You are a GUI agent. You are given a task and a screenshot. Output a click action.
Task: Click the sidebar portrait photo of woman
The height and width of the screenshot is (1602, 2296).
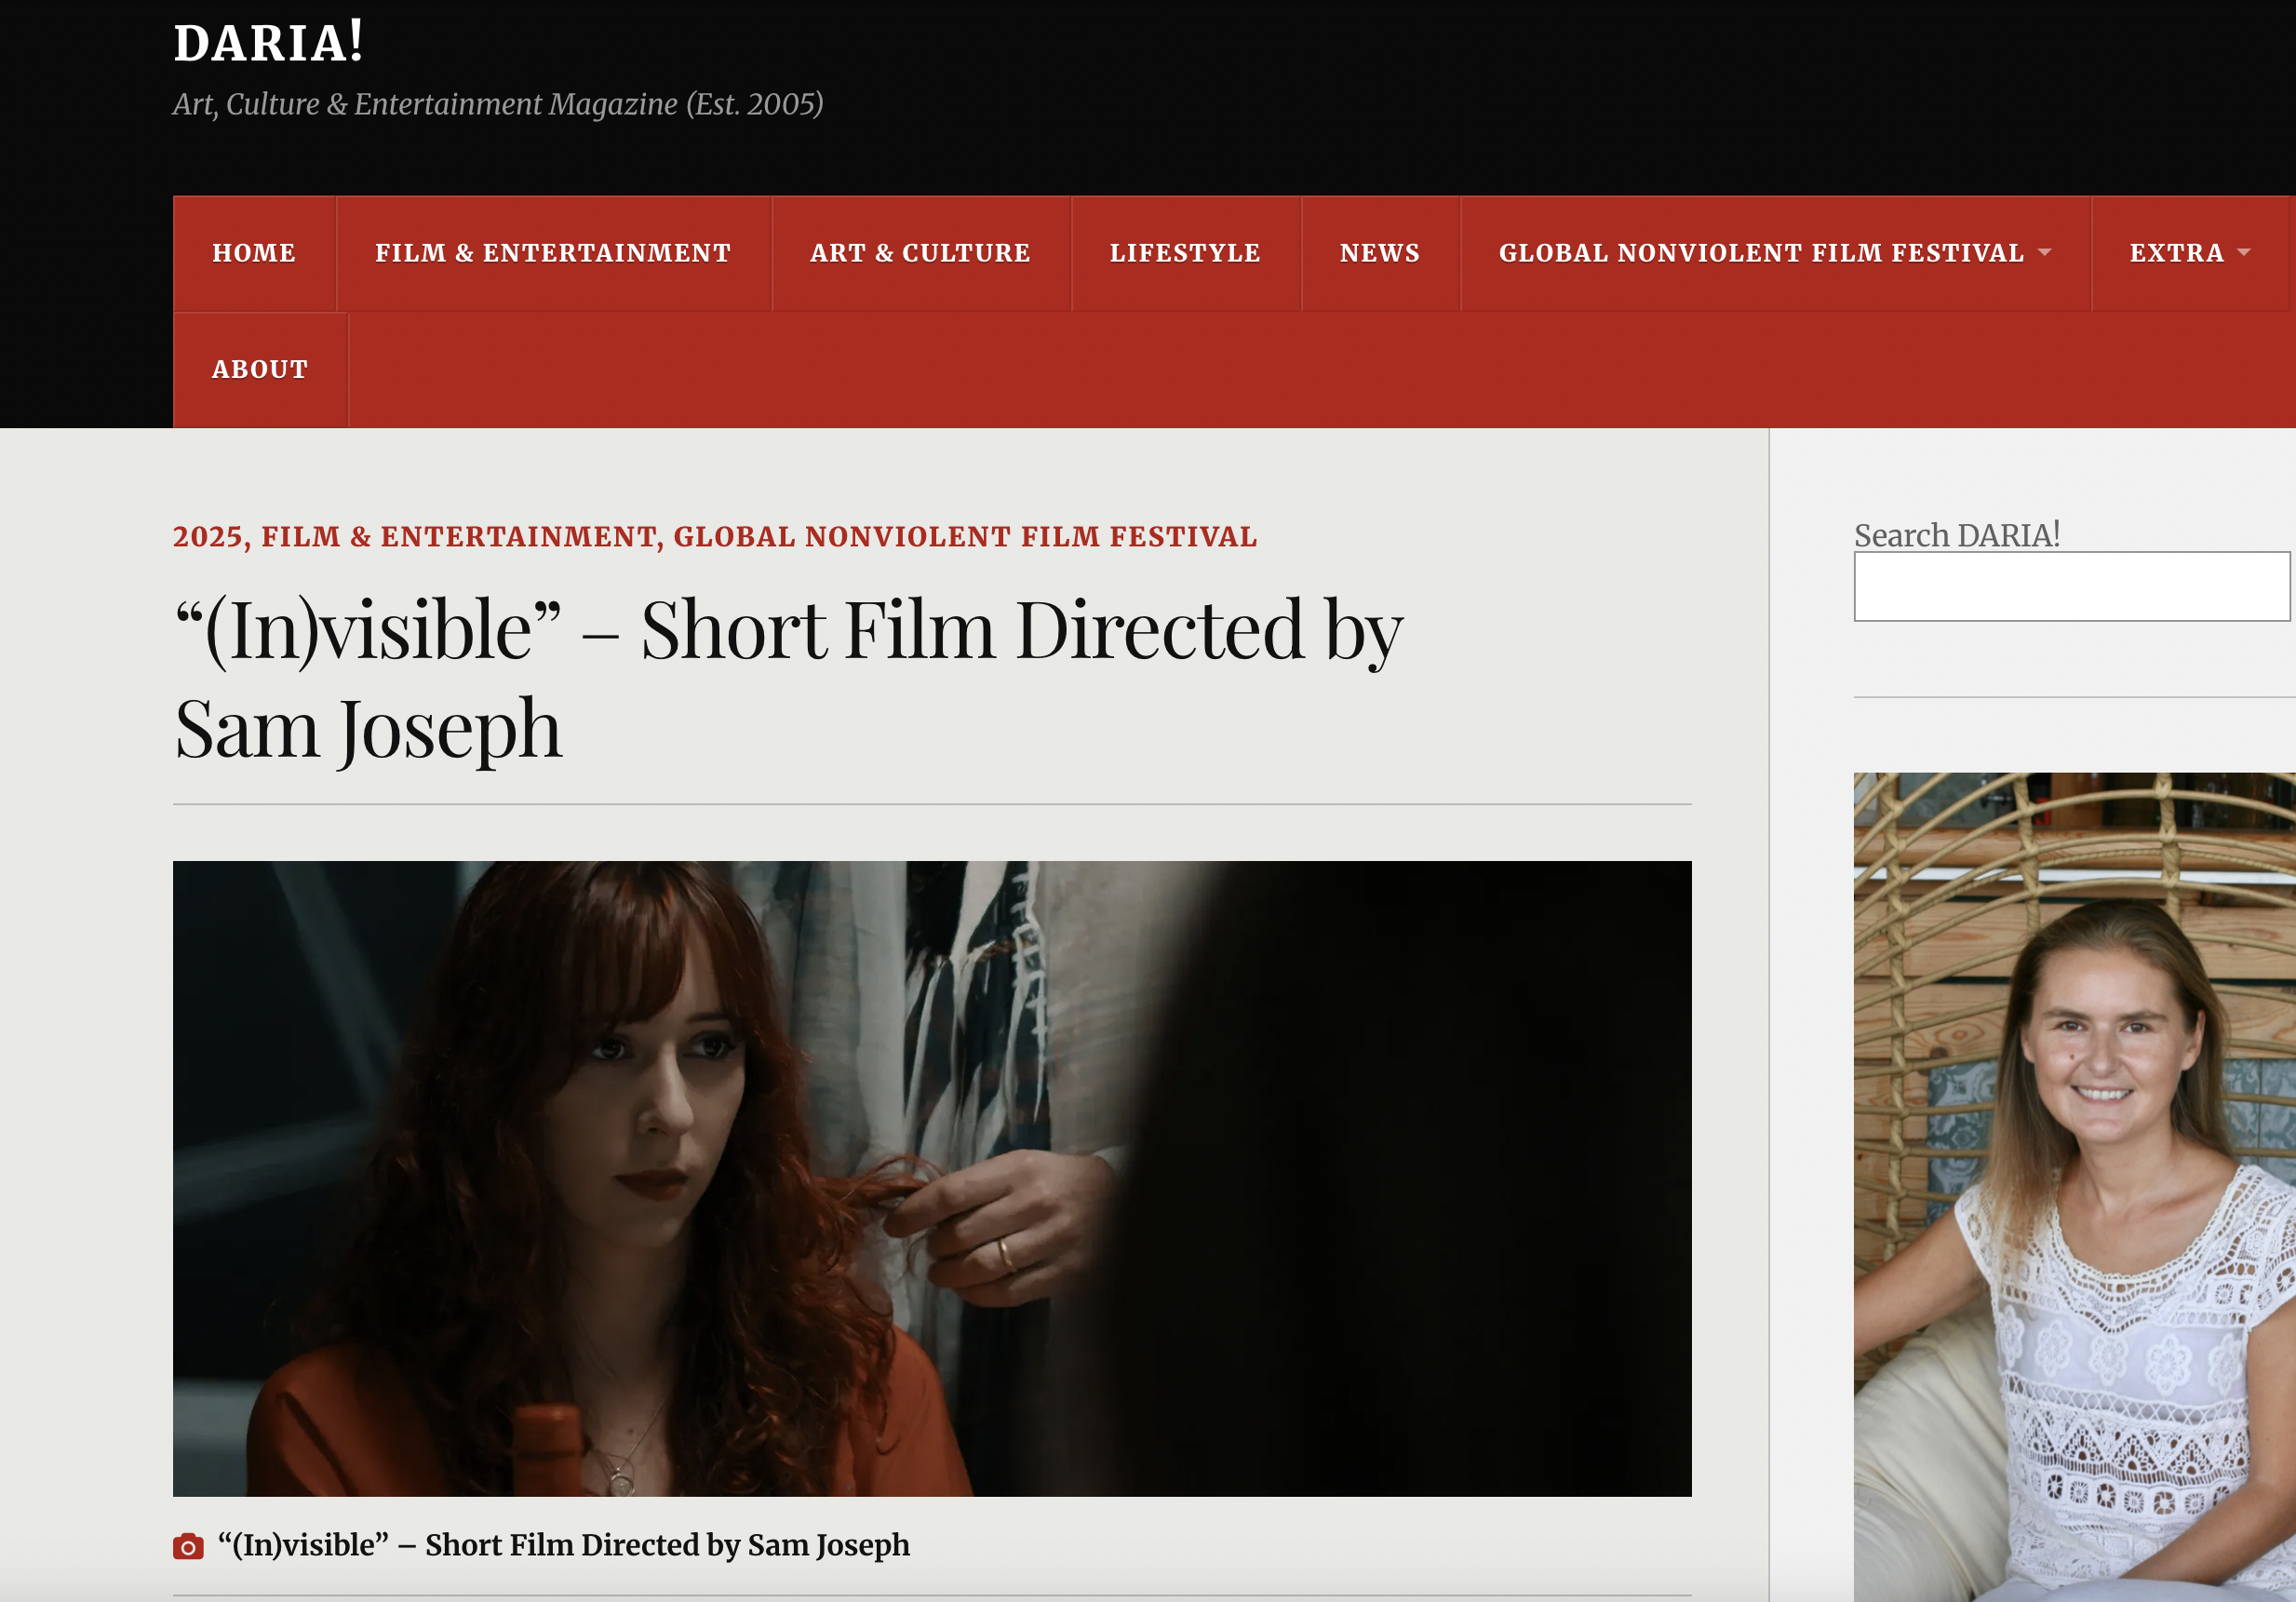tap(2074, 1186)
